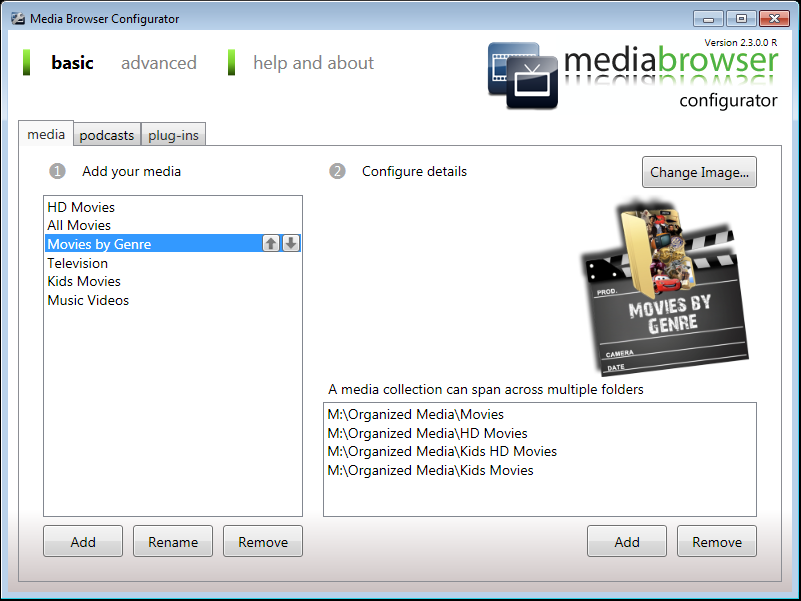Select the Kids HD Movies folder path
The width and height of the screenshot is (801, 601).
[441, 451]
